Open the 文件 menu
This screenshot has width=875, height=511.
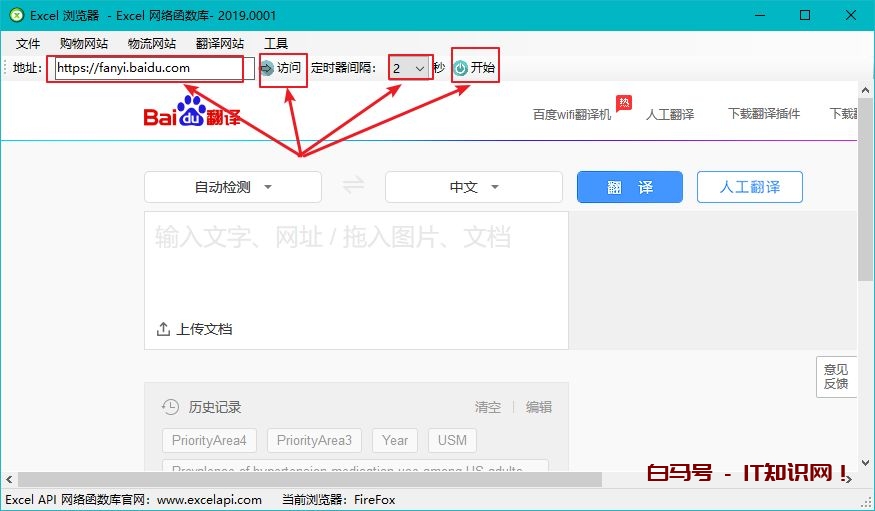click(28, 44)
